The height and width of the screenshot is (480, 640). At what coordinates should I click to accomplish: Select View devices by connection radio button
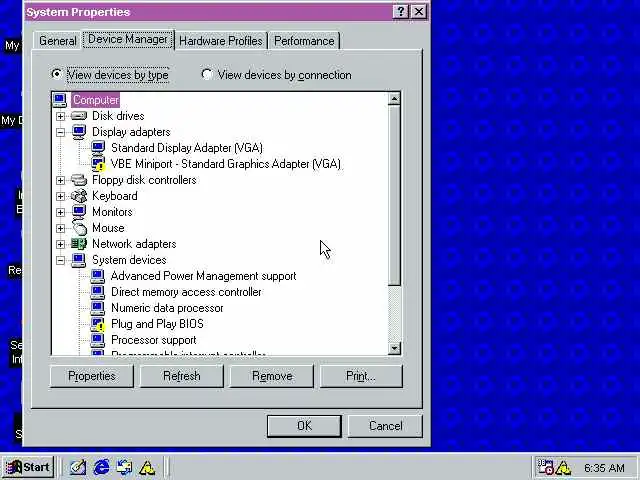pos(207,74)
